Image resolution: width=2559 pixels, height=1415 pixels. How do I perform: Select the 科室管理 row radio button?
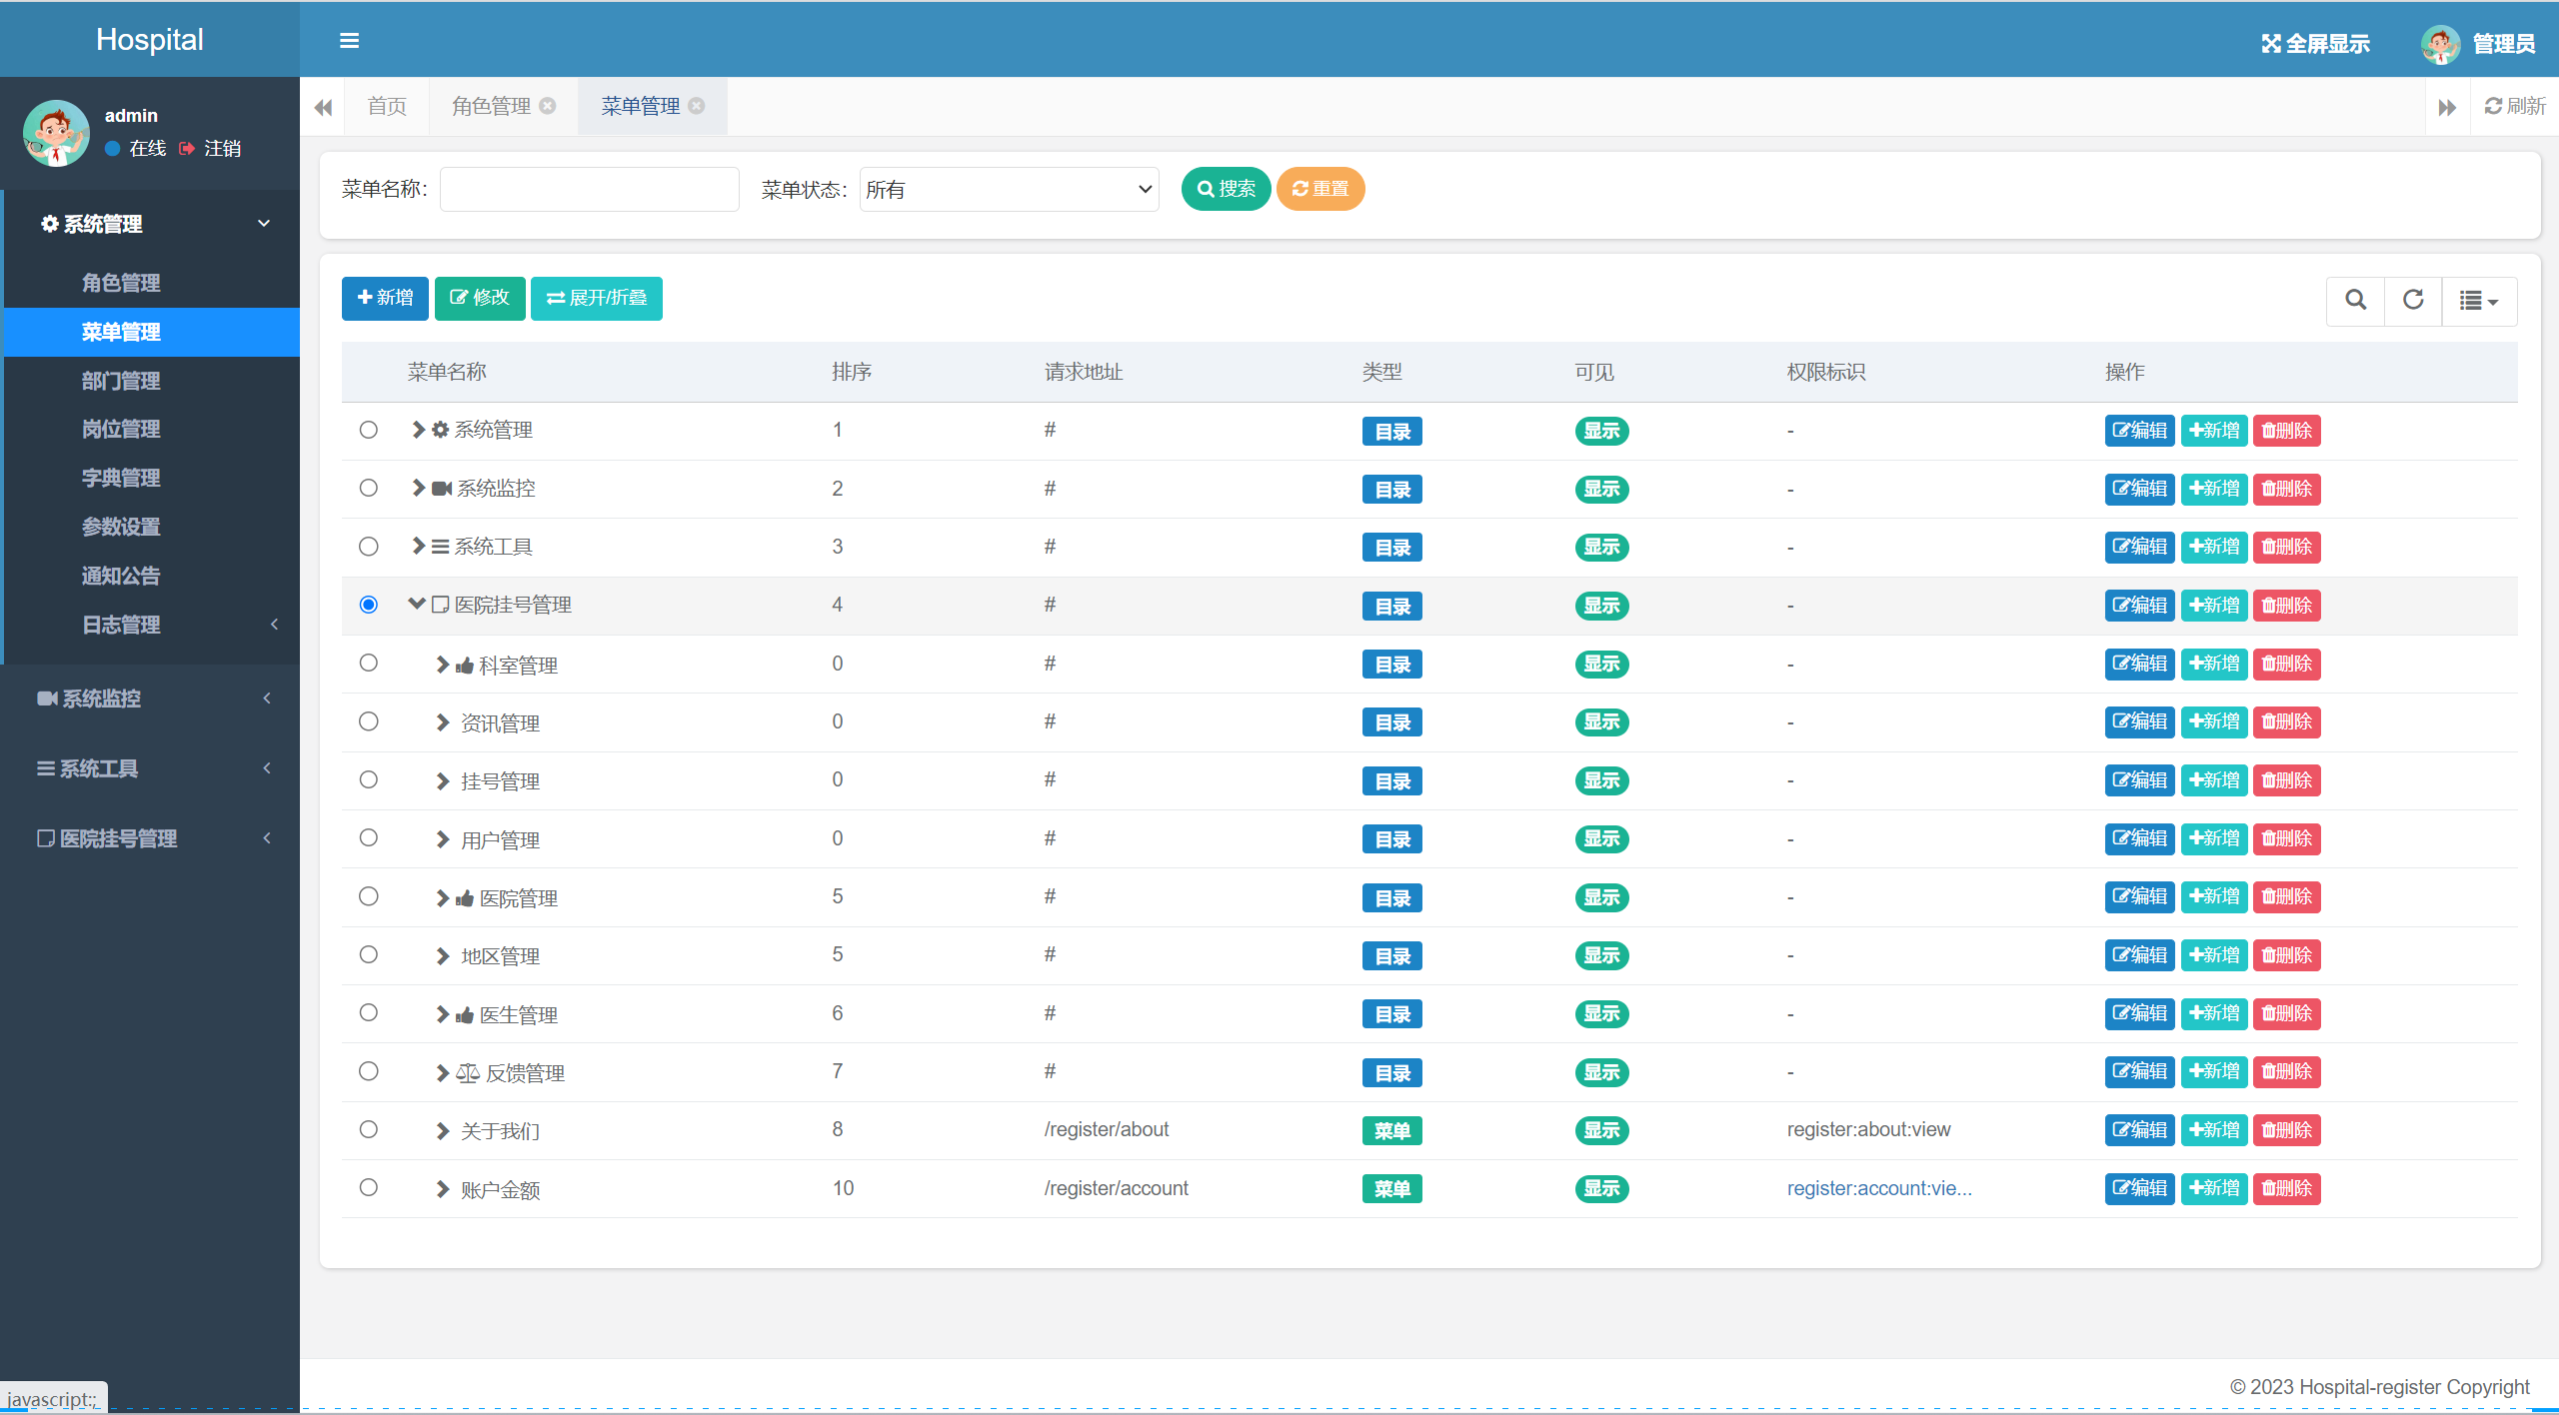click(x=368, y=663)
